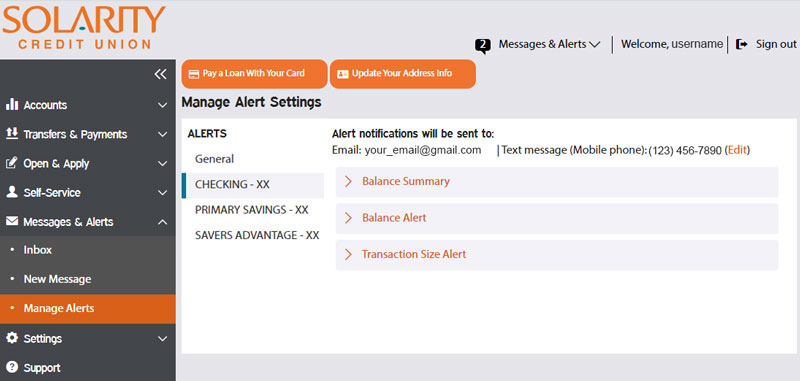Click the Messages & Alerts envelope icon

pos(12,221)
